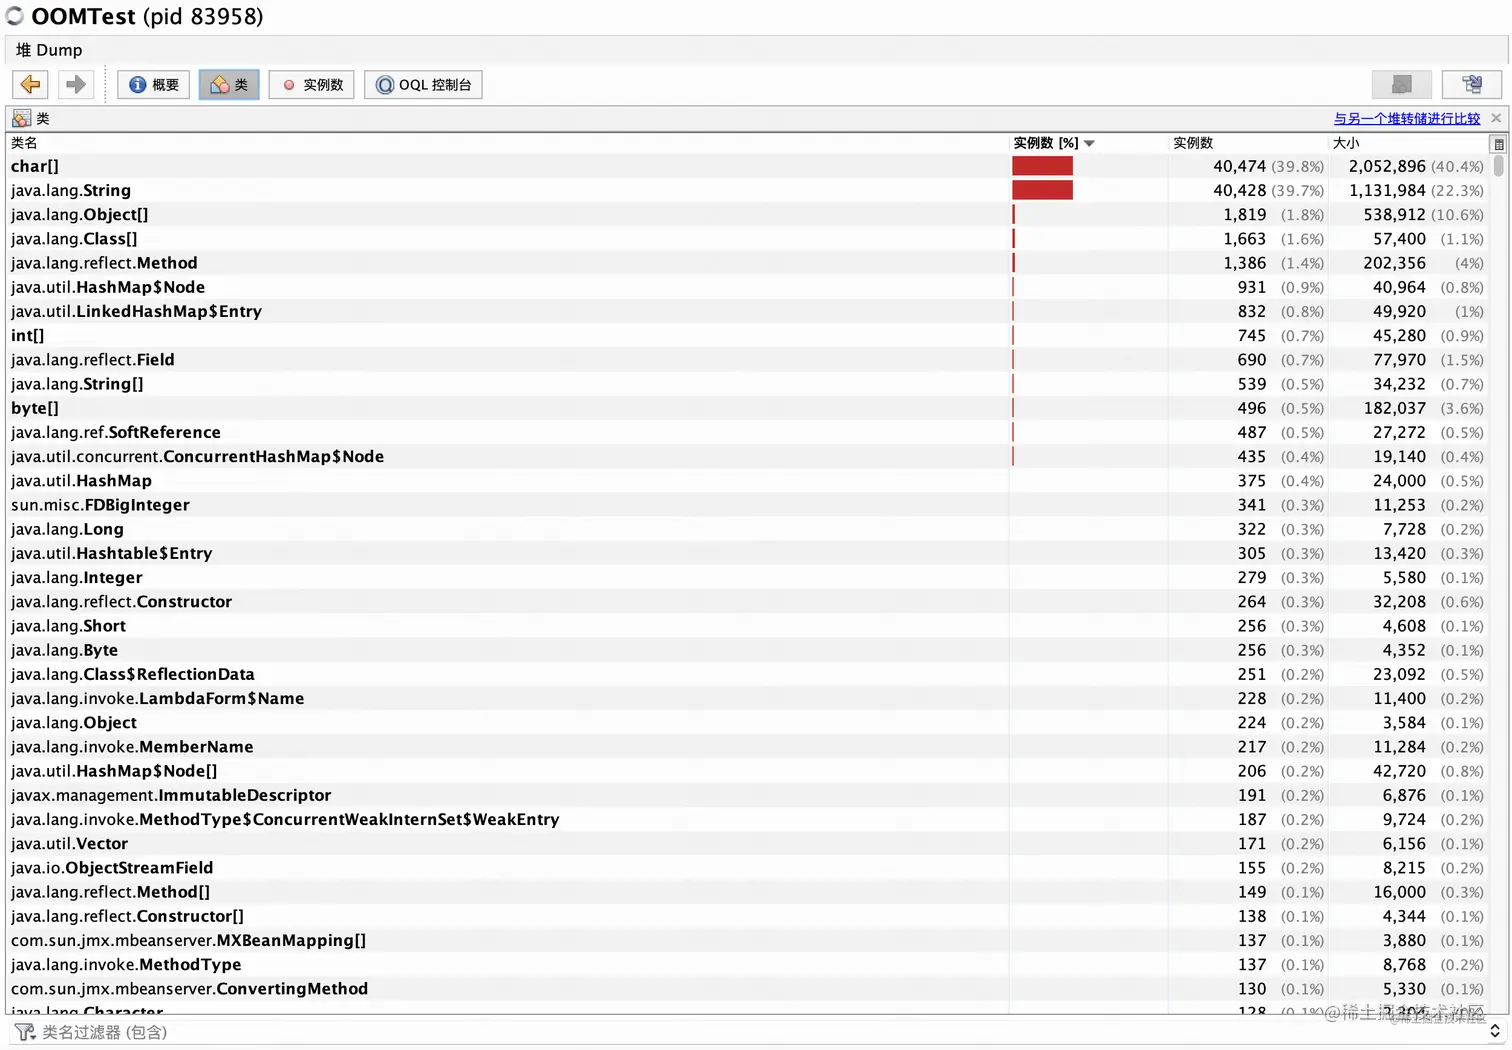This screenshot has width=1512, height=1050.
Task: Click the table column customization icon
Action: [1498, 142]
